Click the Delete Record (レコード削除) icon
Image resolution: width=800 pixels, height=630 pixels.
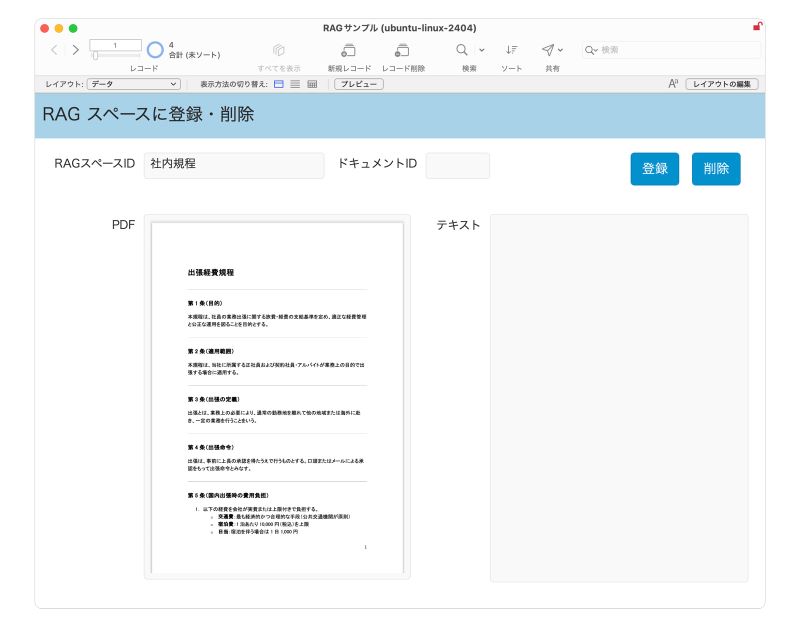[402, 50]
